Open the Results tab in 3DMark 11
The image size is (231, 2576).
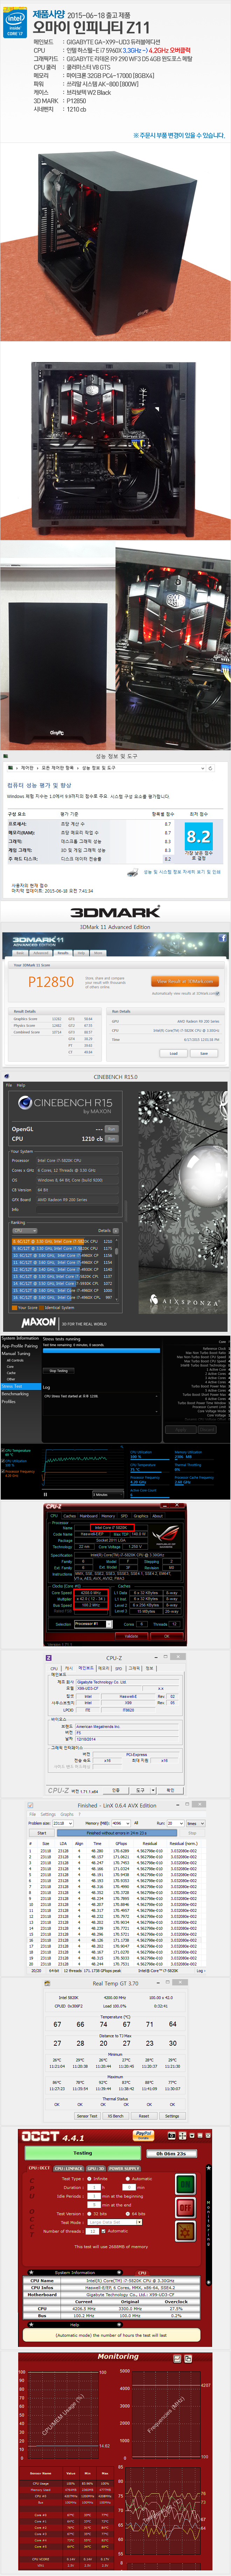pyautogui.click(x=63, y=953)
